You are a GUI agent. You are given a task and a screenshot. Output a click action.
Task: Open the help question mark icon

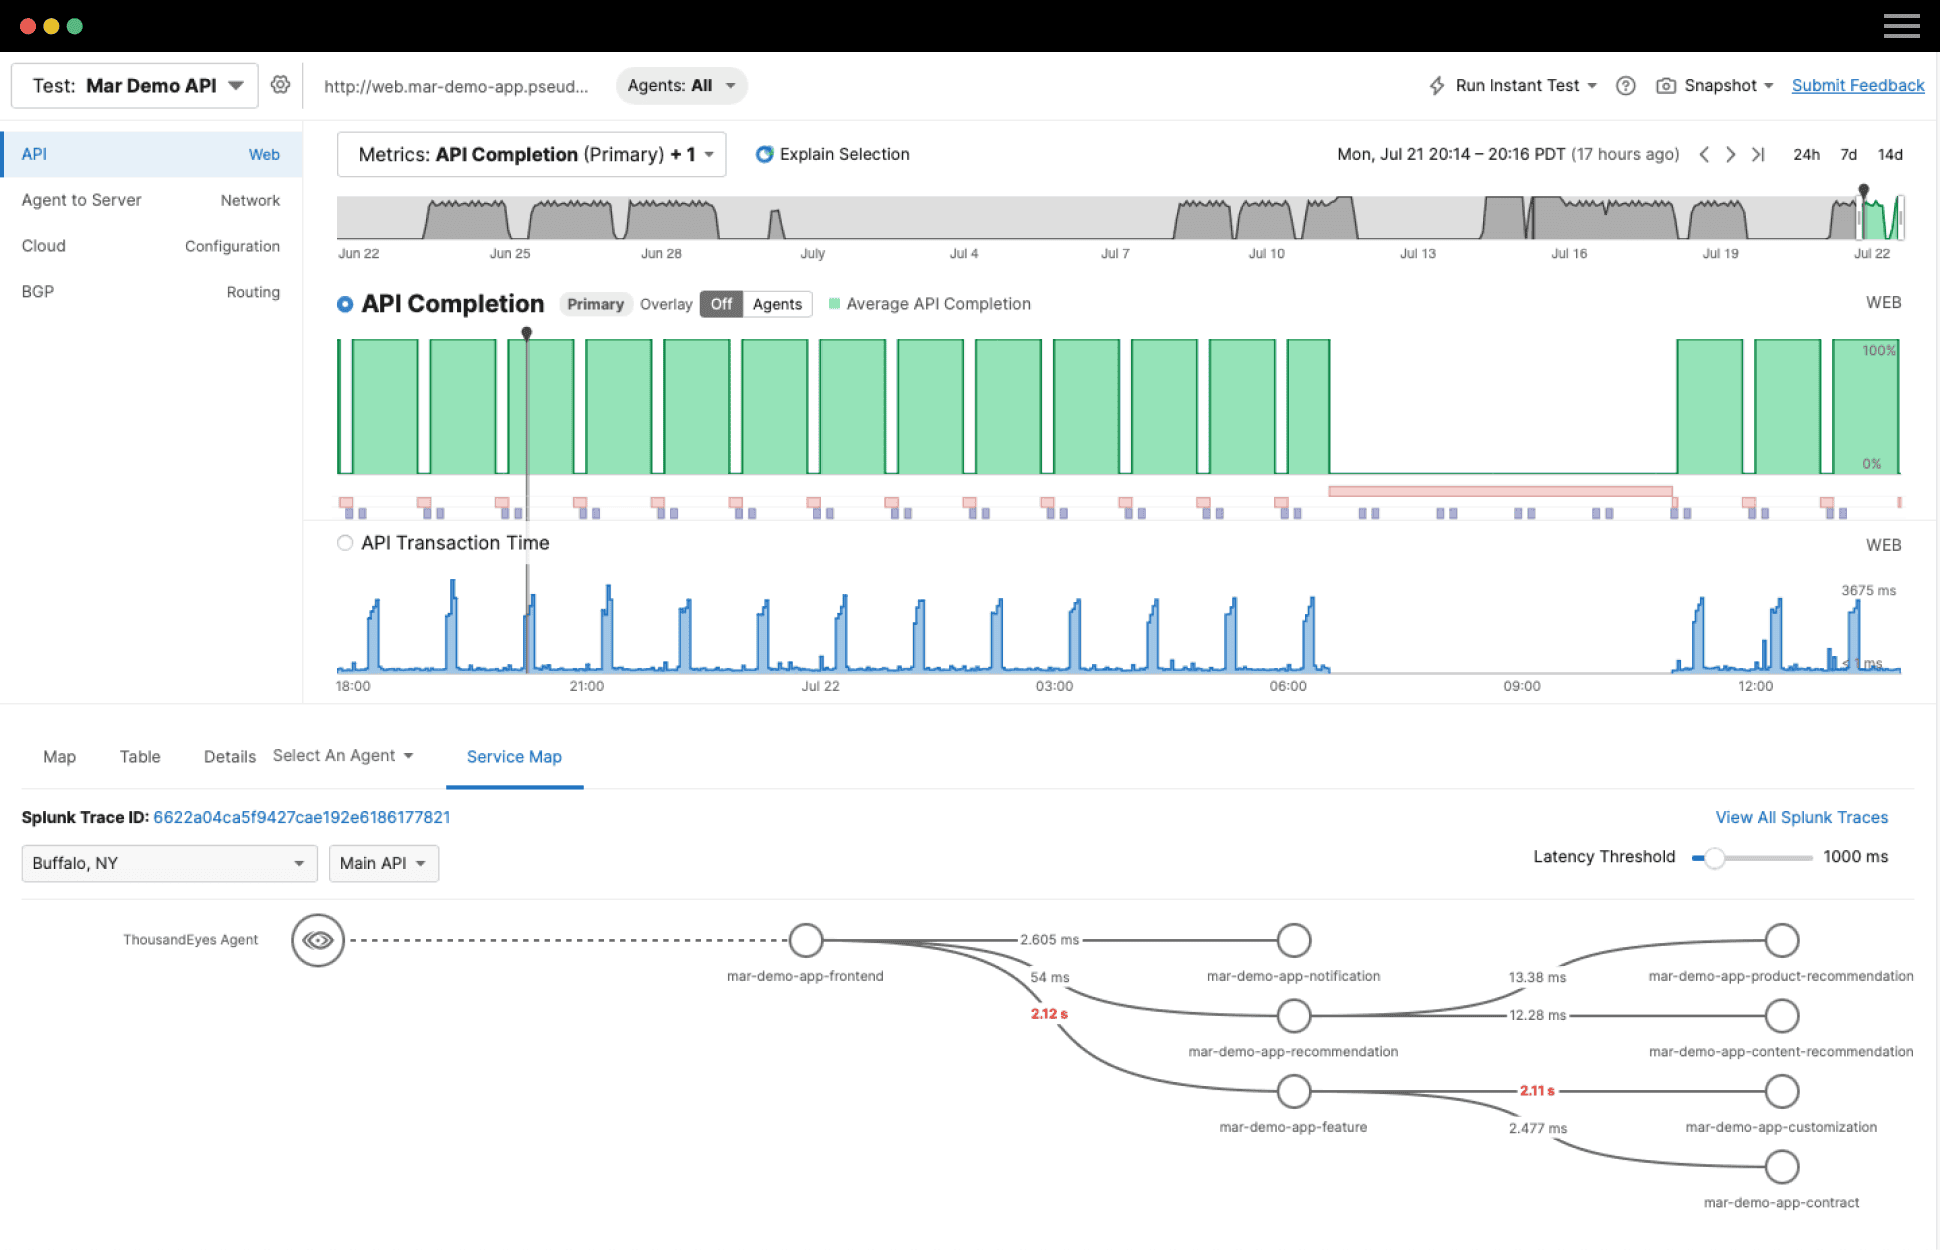(x=1625, y=85)
